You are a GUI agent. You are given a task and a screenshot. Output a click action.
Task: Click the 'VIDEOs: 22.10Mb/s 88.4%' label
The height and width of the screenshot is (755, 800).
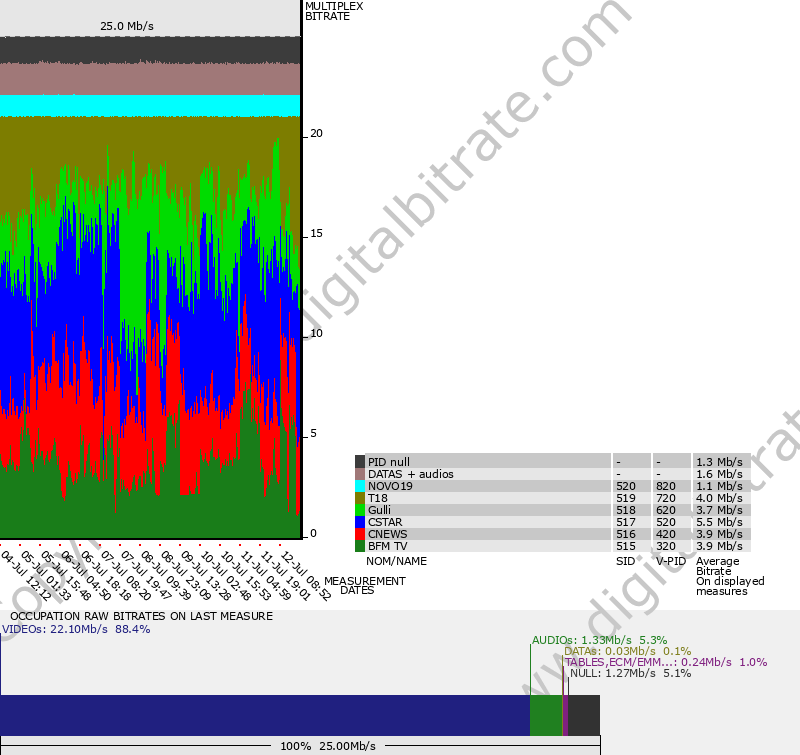76,629
